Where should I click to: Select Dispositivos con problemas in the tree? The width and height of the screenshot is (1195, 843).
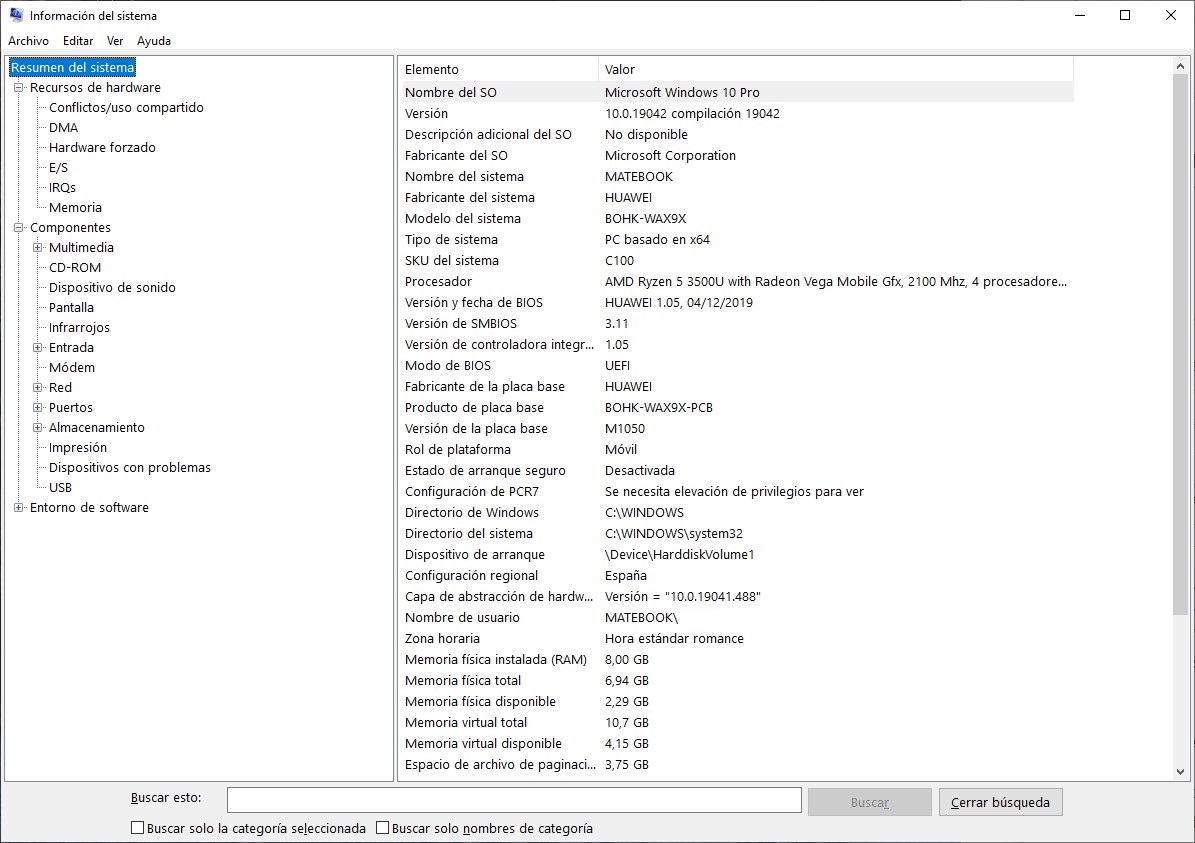130,467
